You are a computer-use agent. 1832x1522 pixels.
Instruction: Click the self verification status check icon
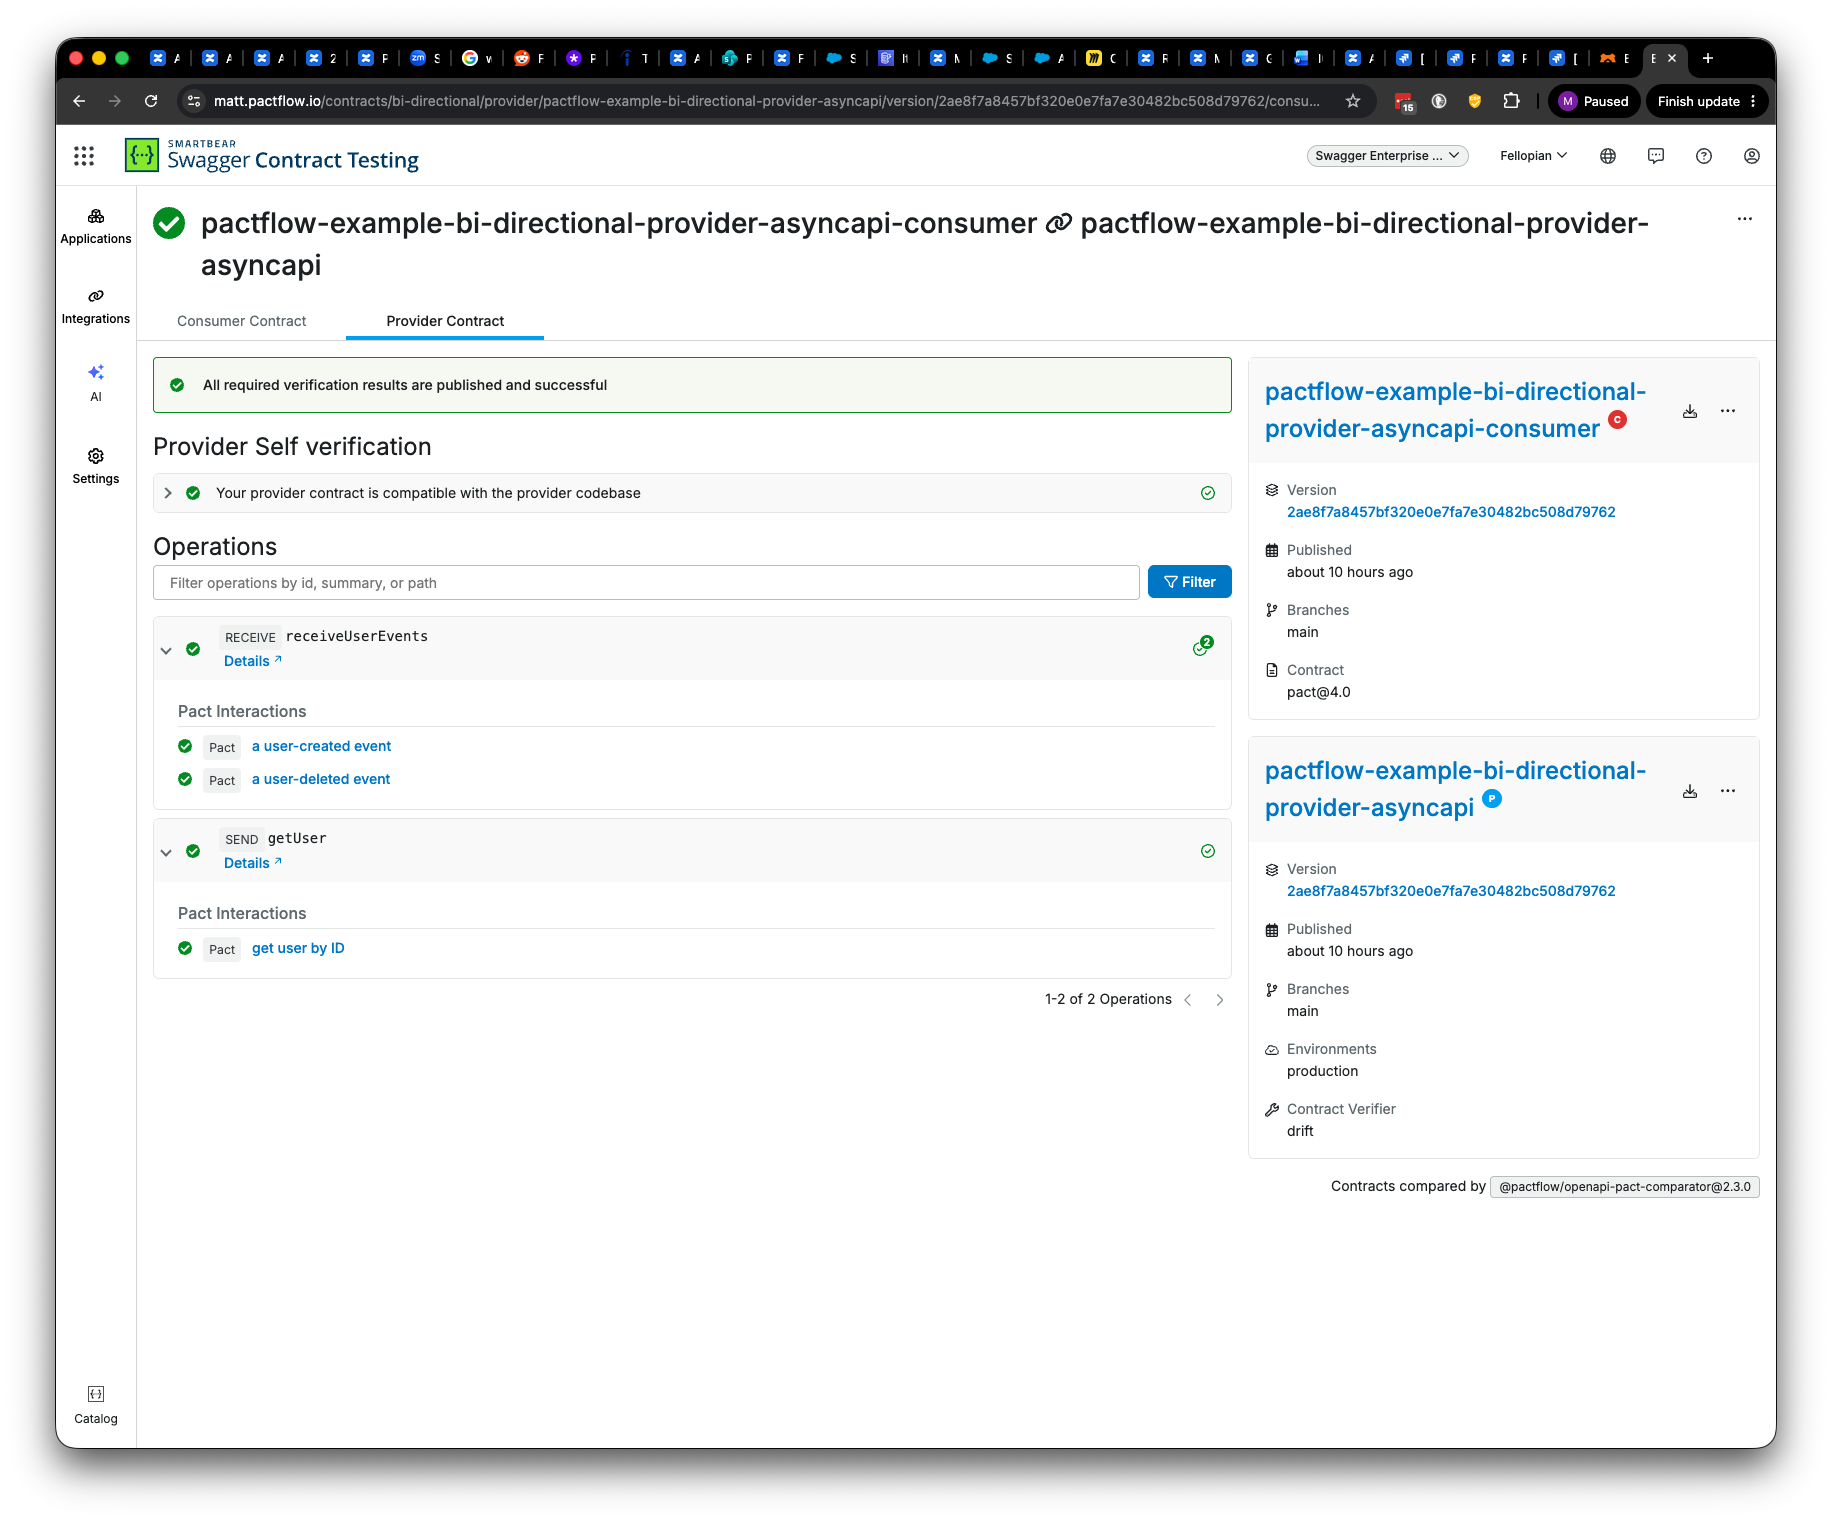pyautogui.click(x=1208, y=493)
